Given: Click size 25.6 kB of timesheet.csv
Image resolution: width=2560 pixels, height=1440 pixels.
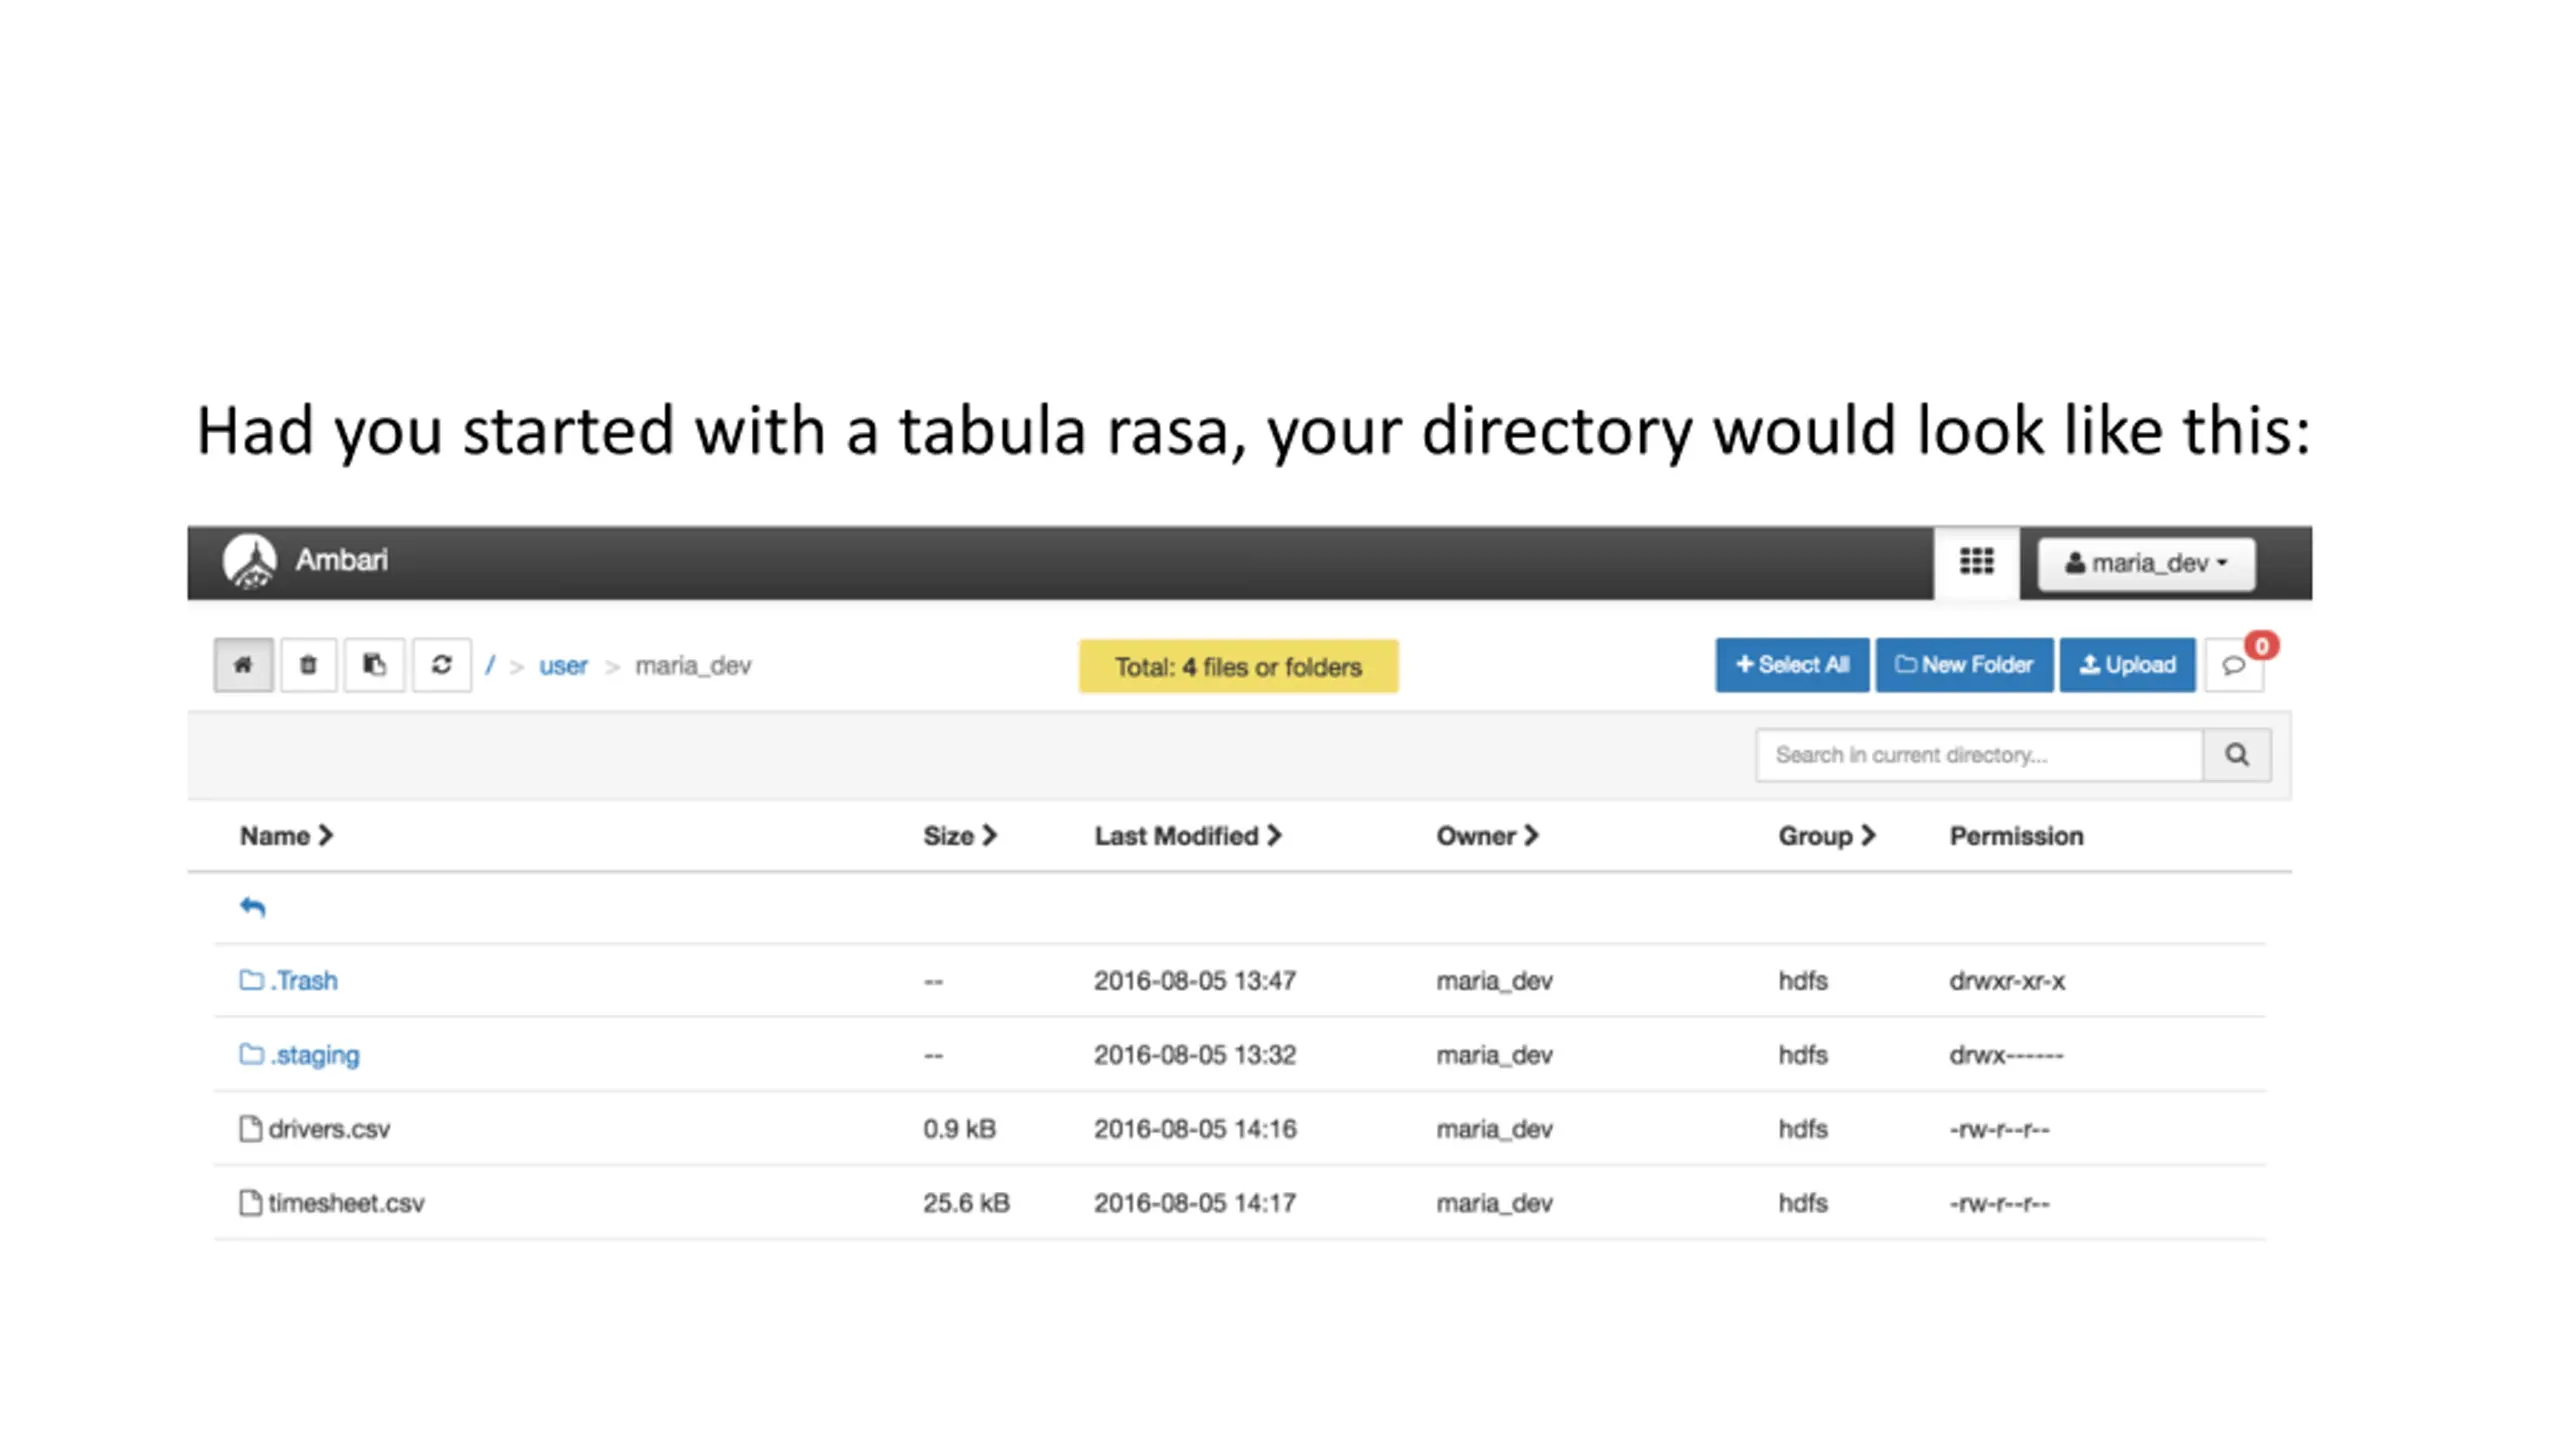Looking at the screenshot, I should click(x=966, y=1203).
